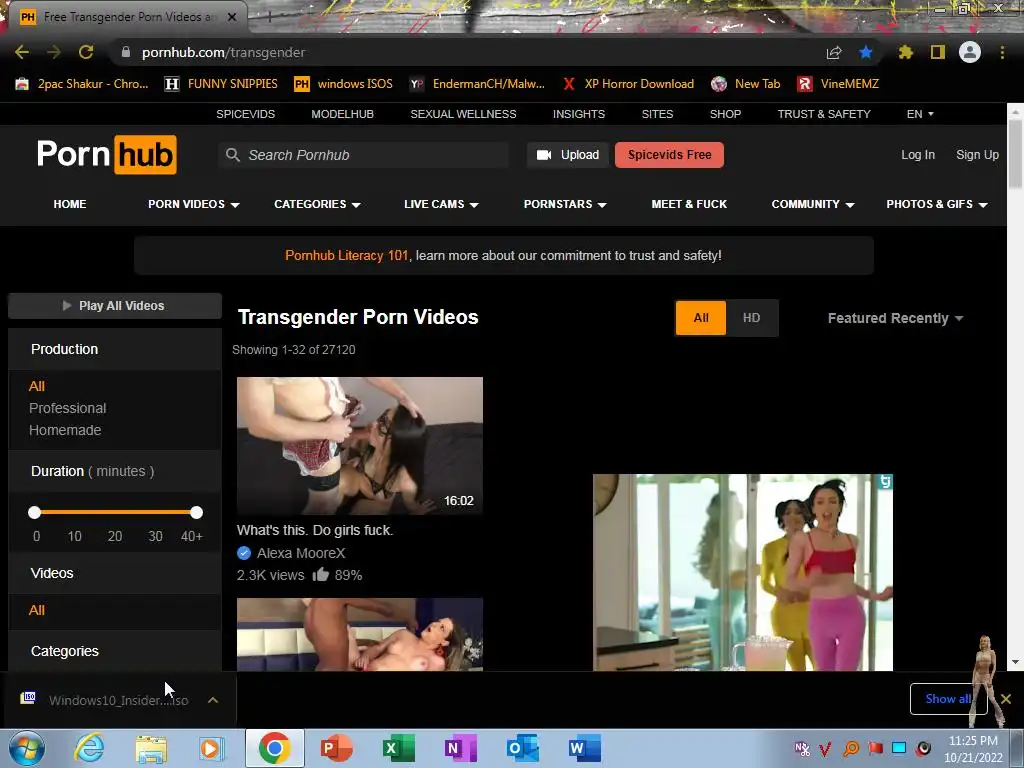
Task: Expand the LIVE CAMS nav dropdown
Action: tap(441, 204)
